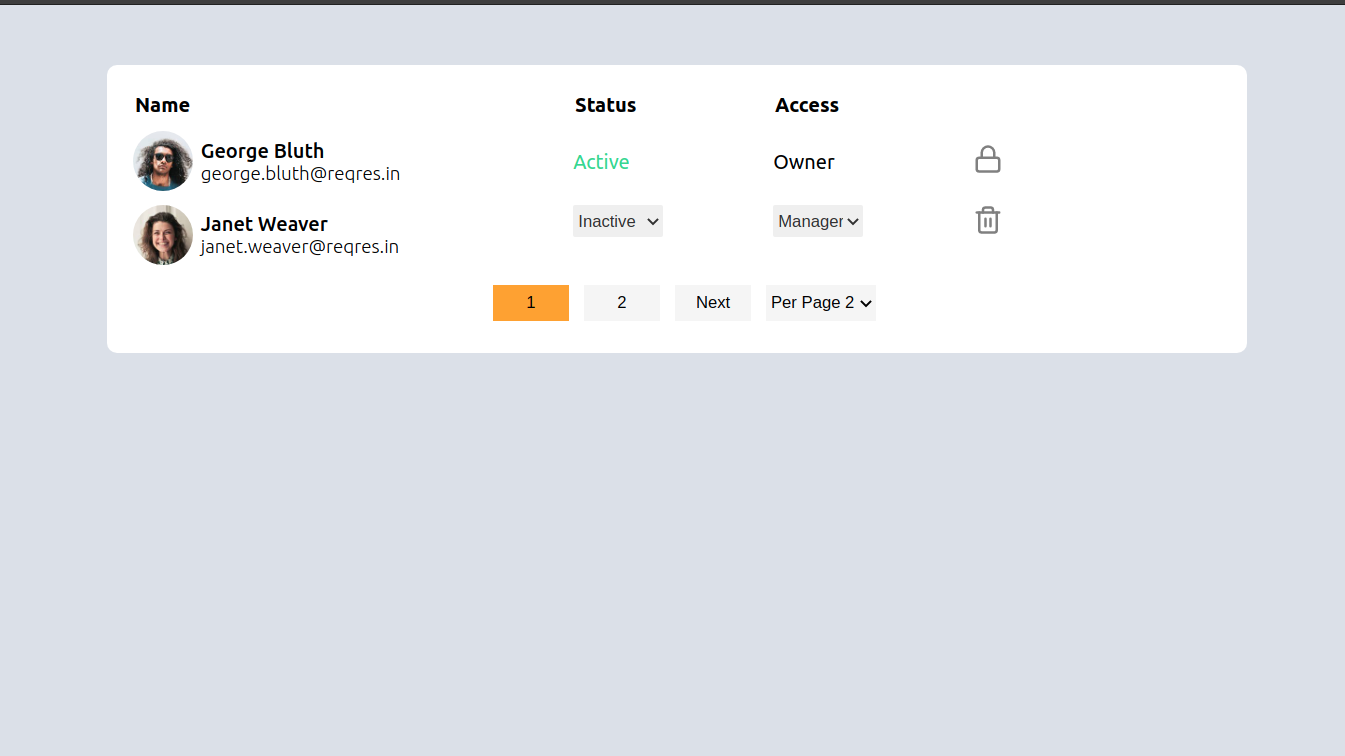Switch to page 2 of users
1345x756 pixels.
(x=621, y=302)
